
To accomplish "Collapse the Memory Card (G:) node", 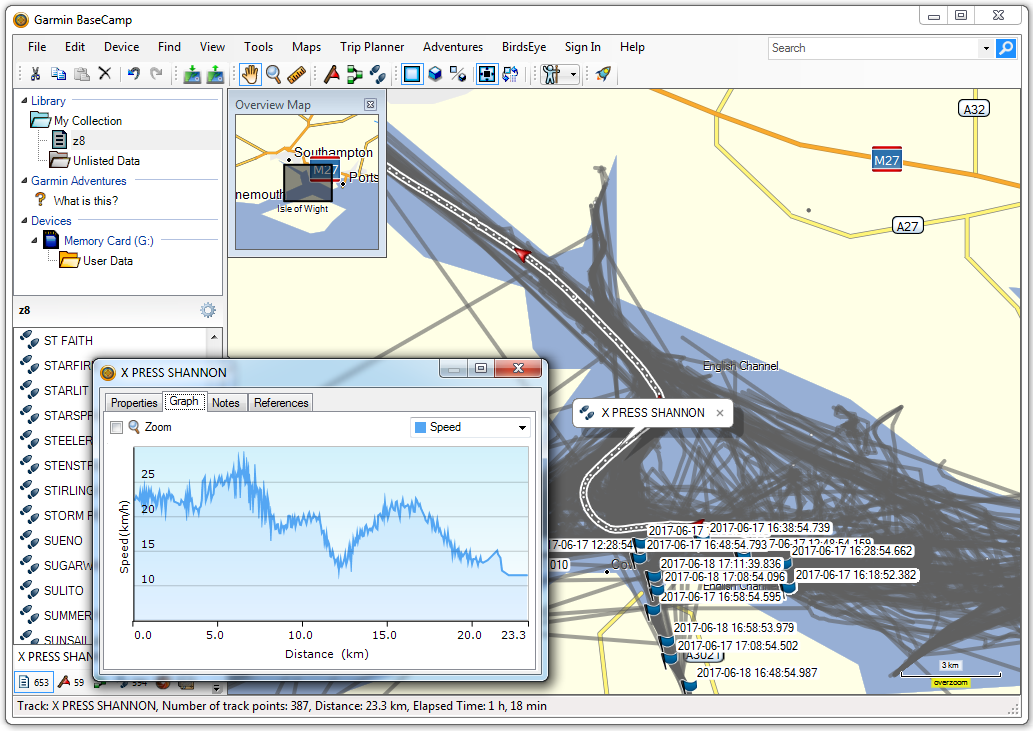I will pyautogui.click(x=34, y=240).
